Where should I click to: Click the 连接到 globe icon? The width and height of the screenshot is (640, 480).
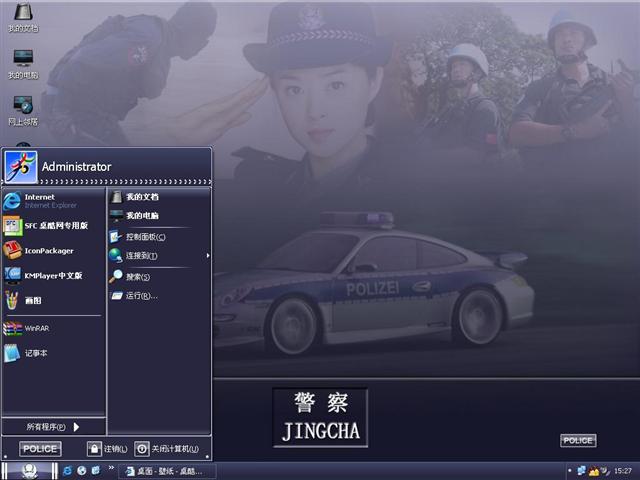(x=116, y=256)
